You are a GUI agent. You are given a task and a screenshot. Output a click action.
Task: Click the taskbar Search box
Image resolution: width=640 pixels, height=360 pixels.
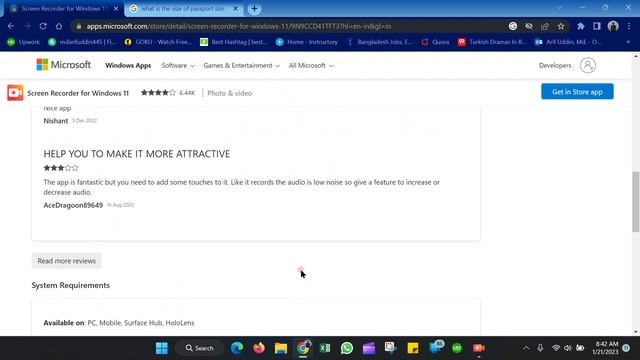point(199,348)
